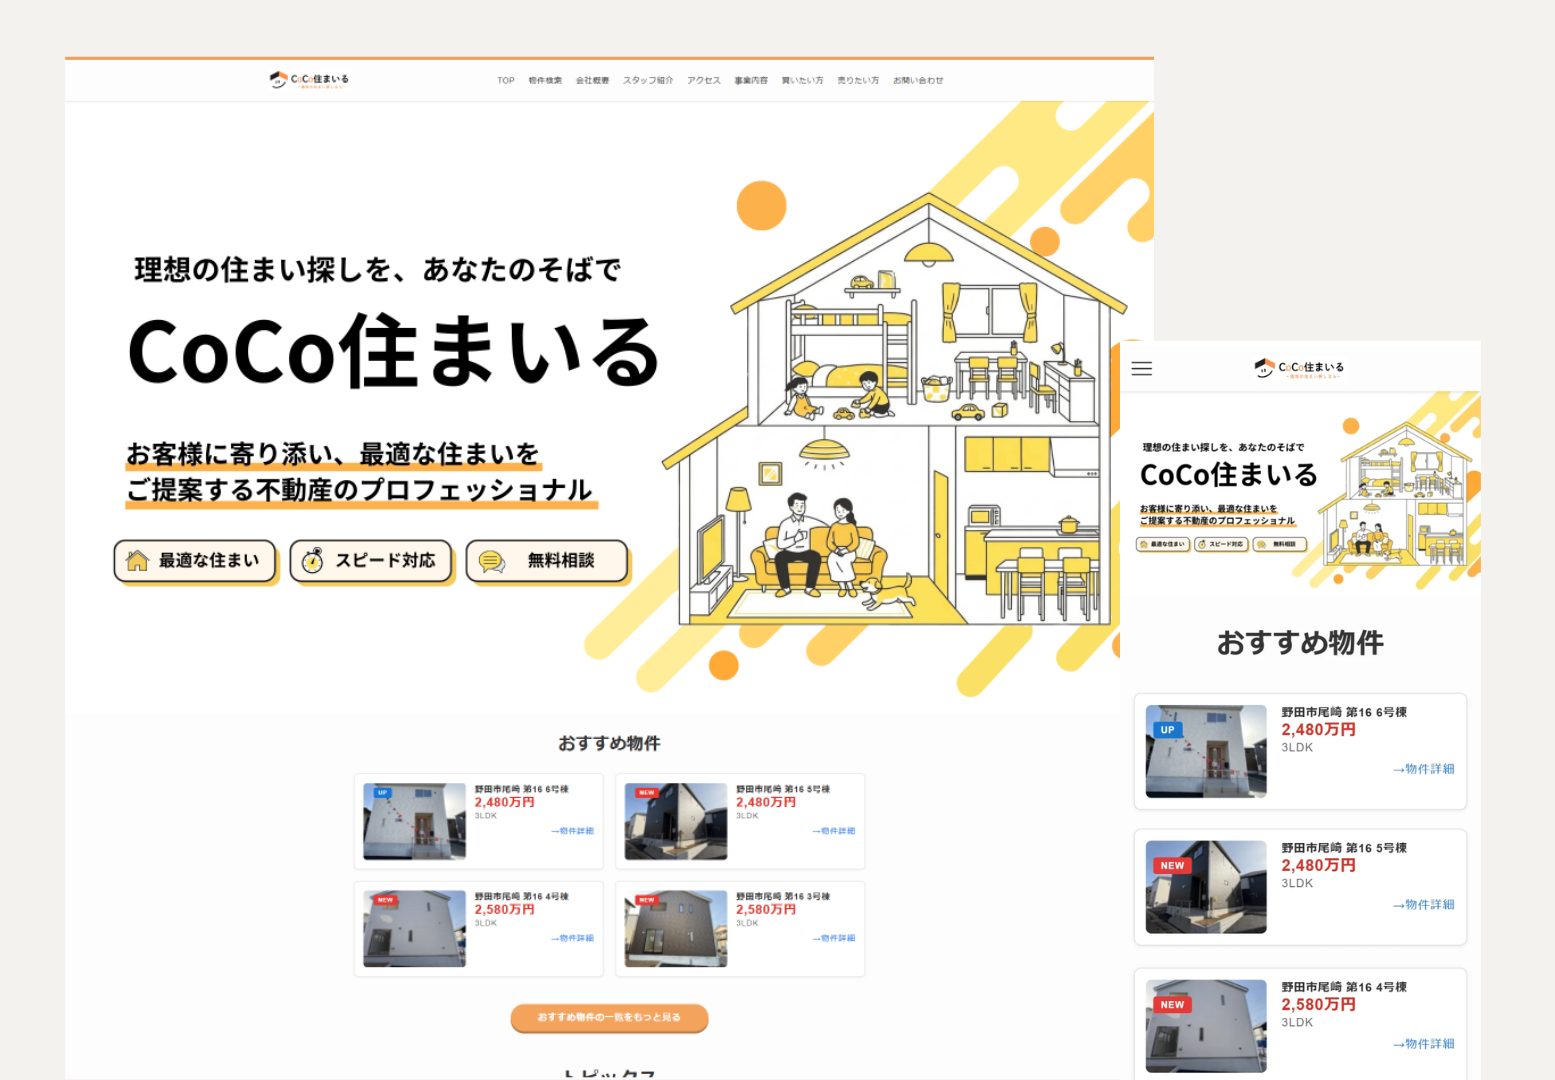Click おすすめ物件の一覧をもっと見る button
The width and height of the screenshot is (1555, 1080).
point(609,1018)
